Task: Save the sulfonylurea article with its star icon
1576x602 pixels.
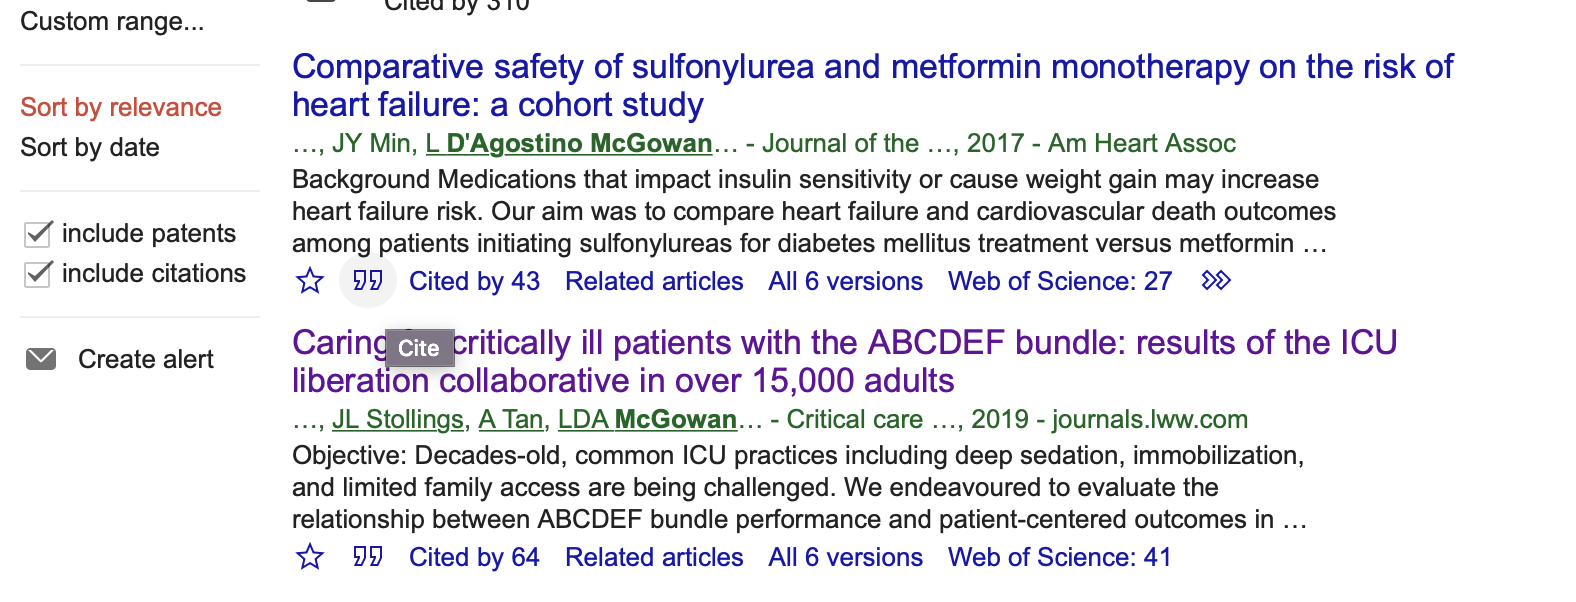Action: [310, 281]
